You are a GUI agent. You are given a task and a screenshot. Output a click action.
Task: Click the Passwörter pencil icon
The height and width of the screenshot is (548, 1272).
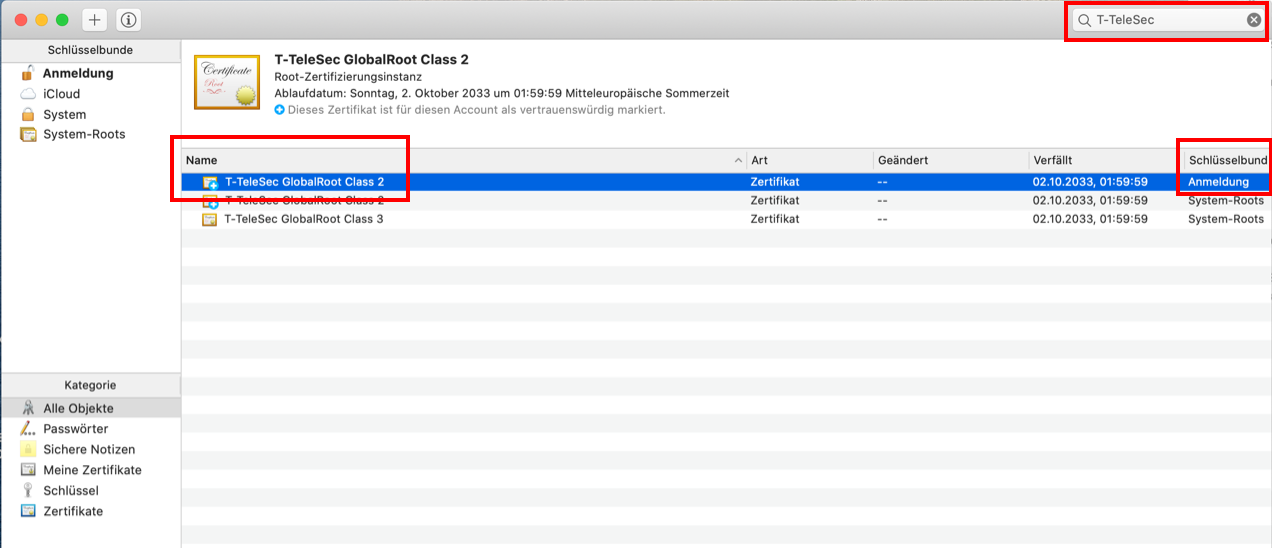click(28, 428)
